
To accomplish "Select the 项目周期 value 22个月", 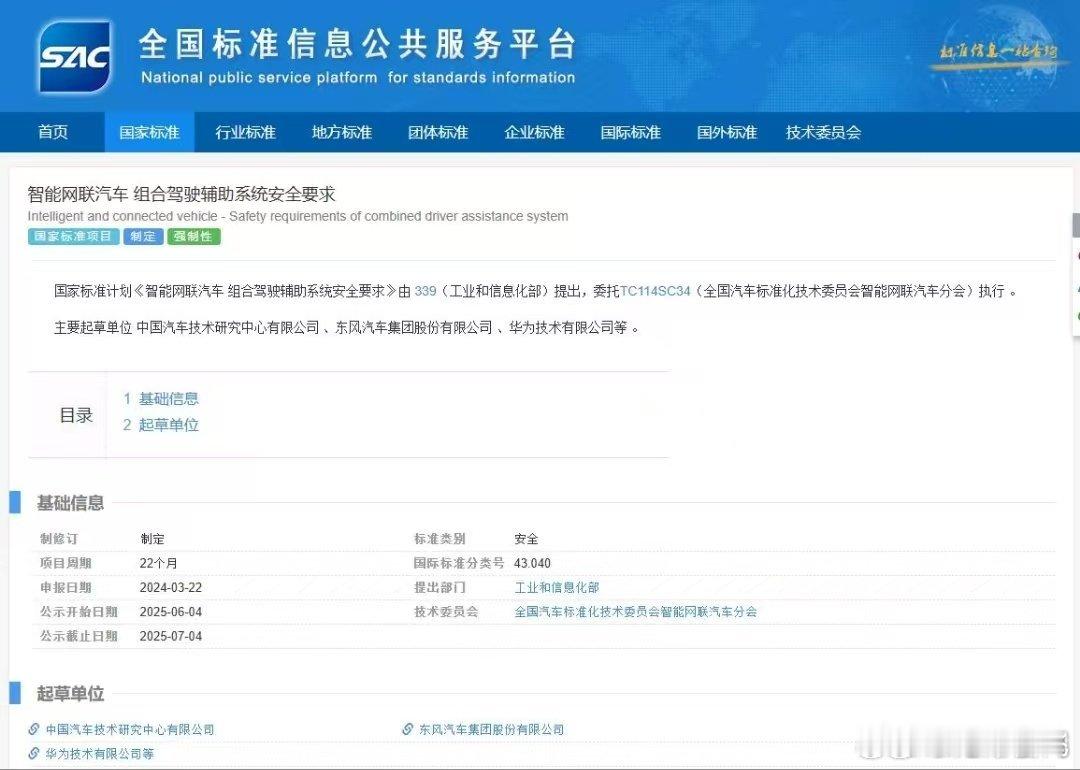I will [158, 563].
